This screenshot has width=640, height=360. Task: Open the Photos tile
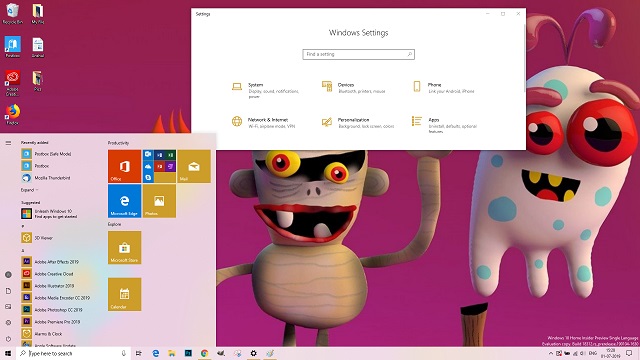159,201
